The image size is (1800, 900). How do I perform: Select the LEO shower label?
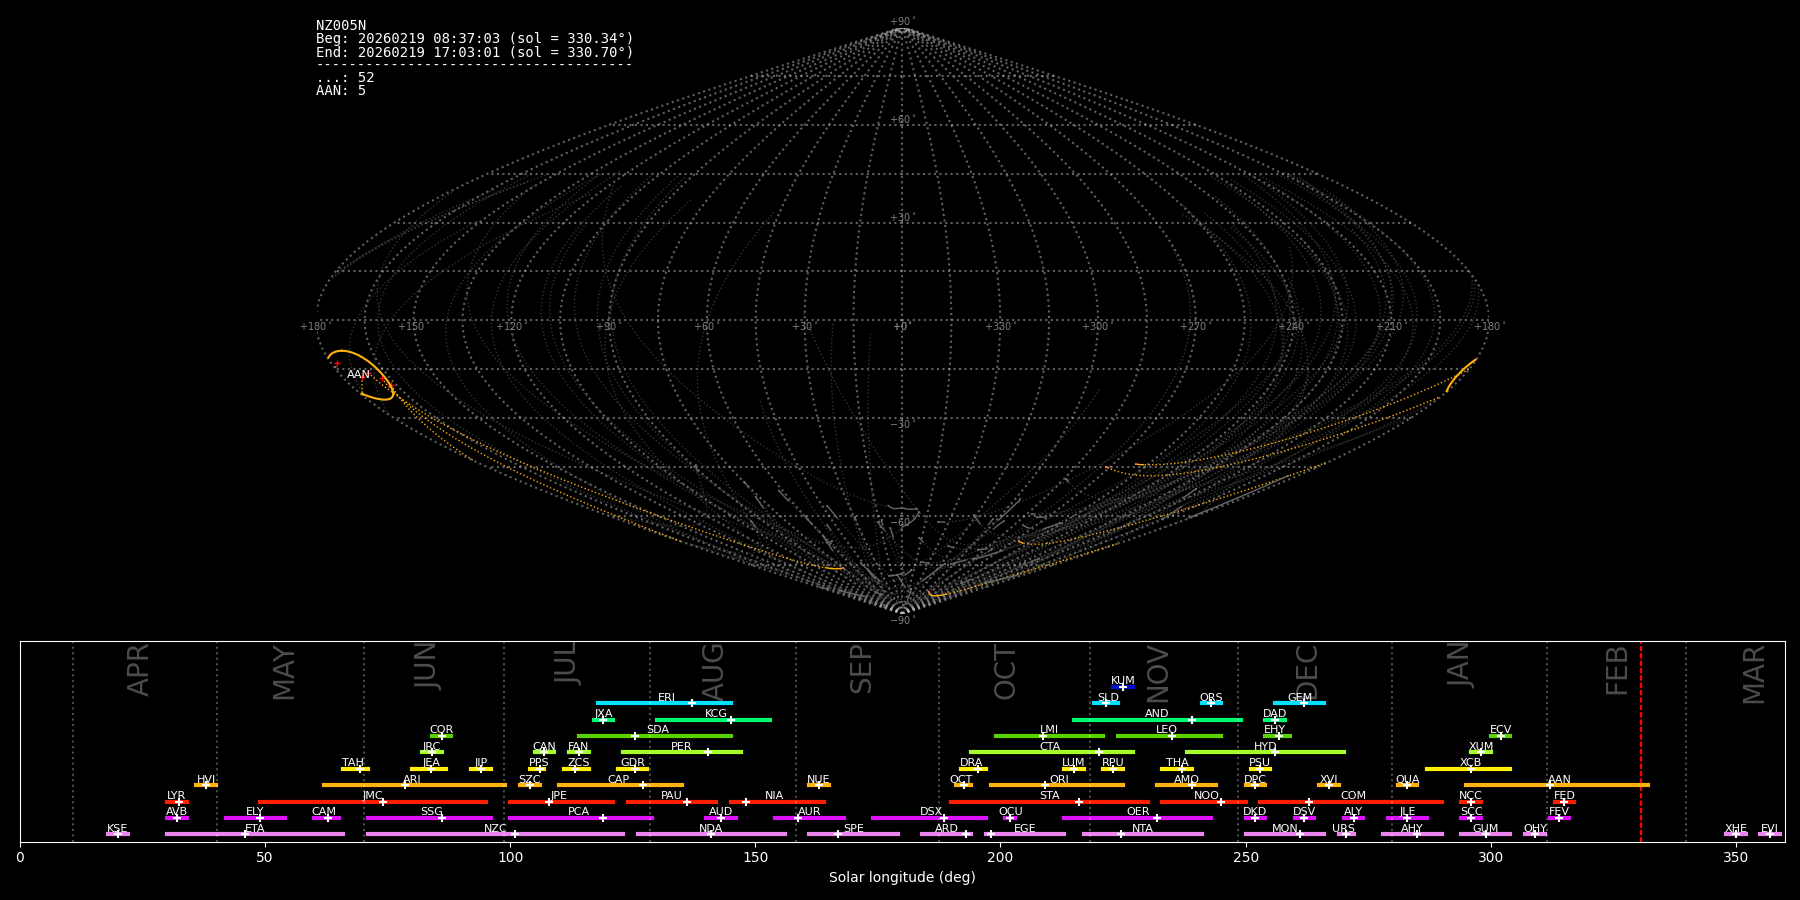1167,730
